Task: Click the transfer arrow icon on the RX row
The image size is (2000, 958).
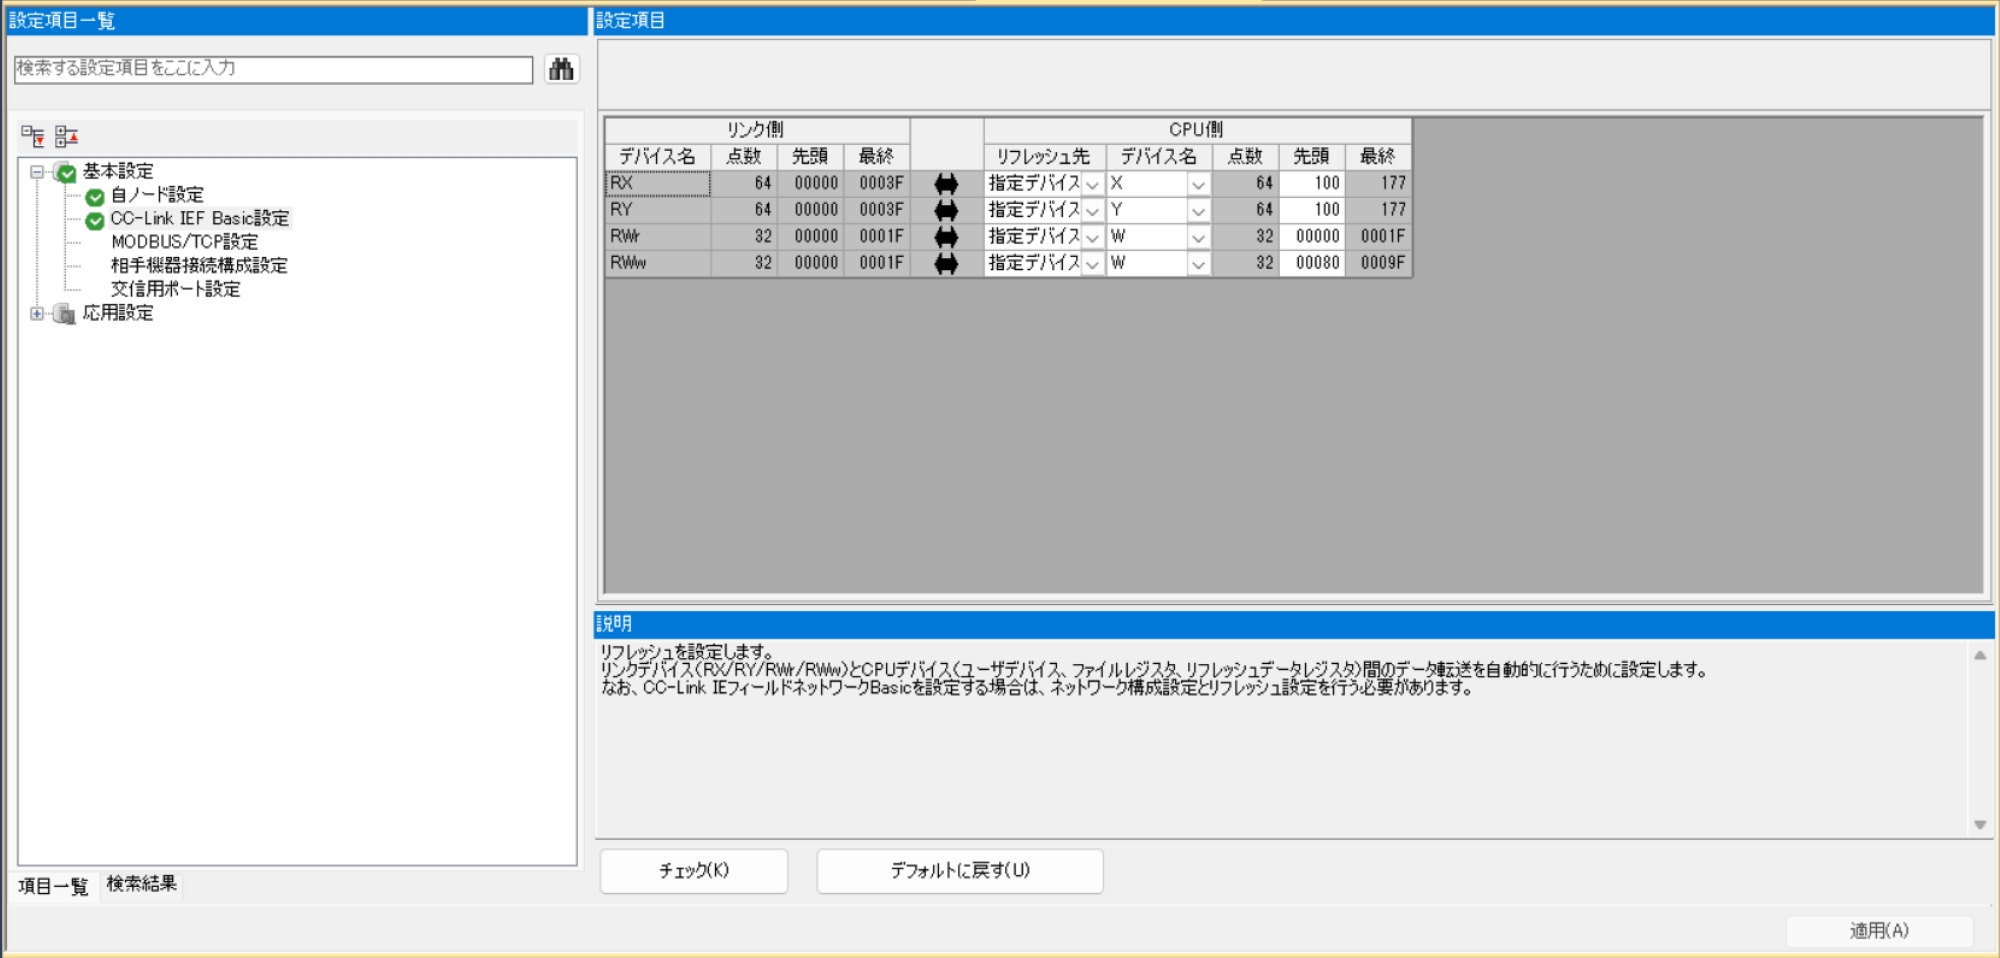Action: pyautogui.click(x=944, y=182)
